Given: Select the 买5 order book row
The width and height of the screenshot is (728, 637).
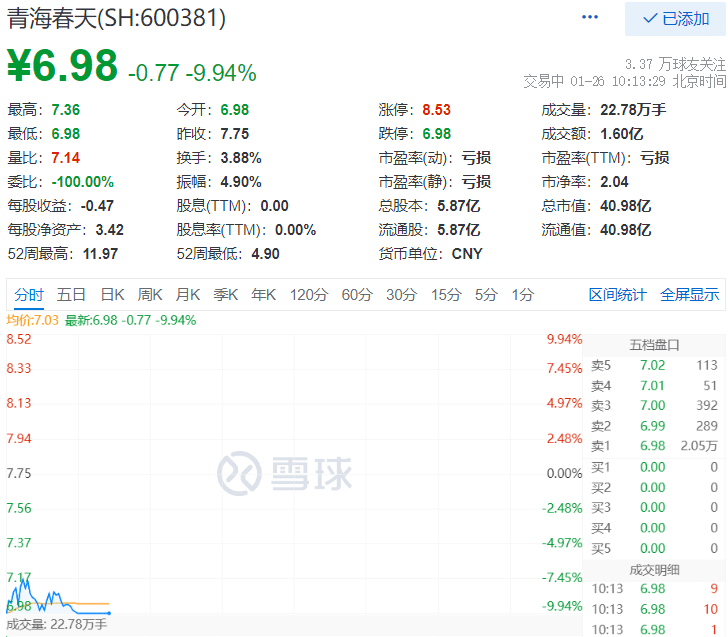Looking at the screenshot, I should click(654, 548).
